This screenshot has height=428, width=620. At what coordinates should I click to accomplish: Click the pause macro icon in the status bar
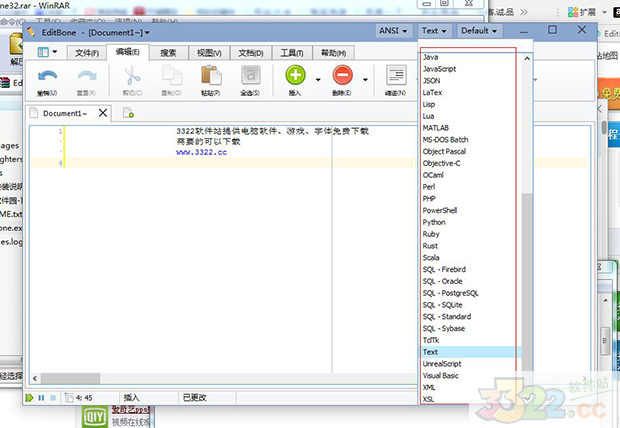(41, 398)
